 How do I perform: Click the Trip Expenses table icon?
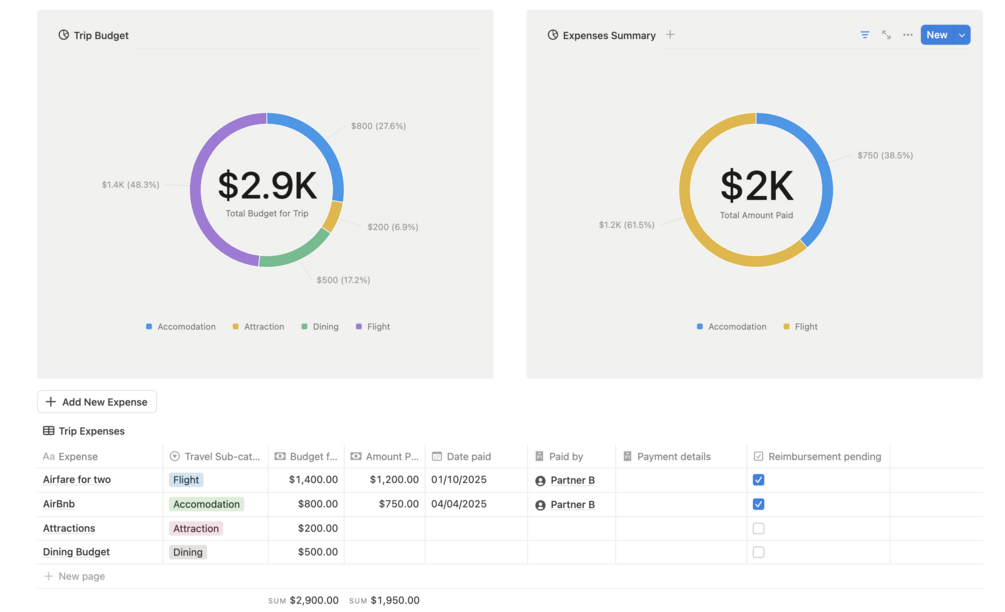click(x=48, y=431)
